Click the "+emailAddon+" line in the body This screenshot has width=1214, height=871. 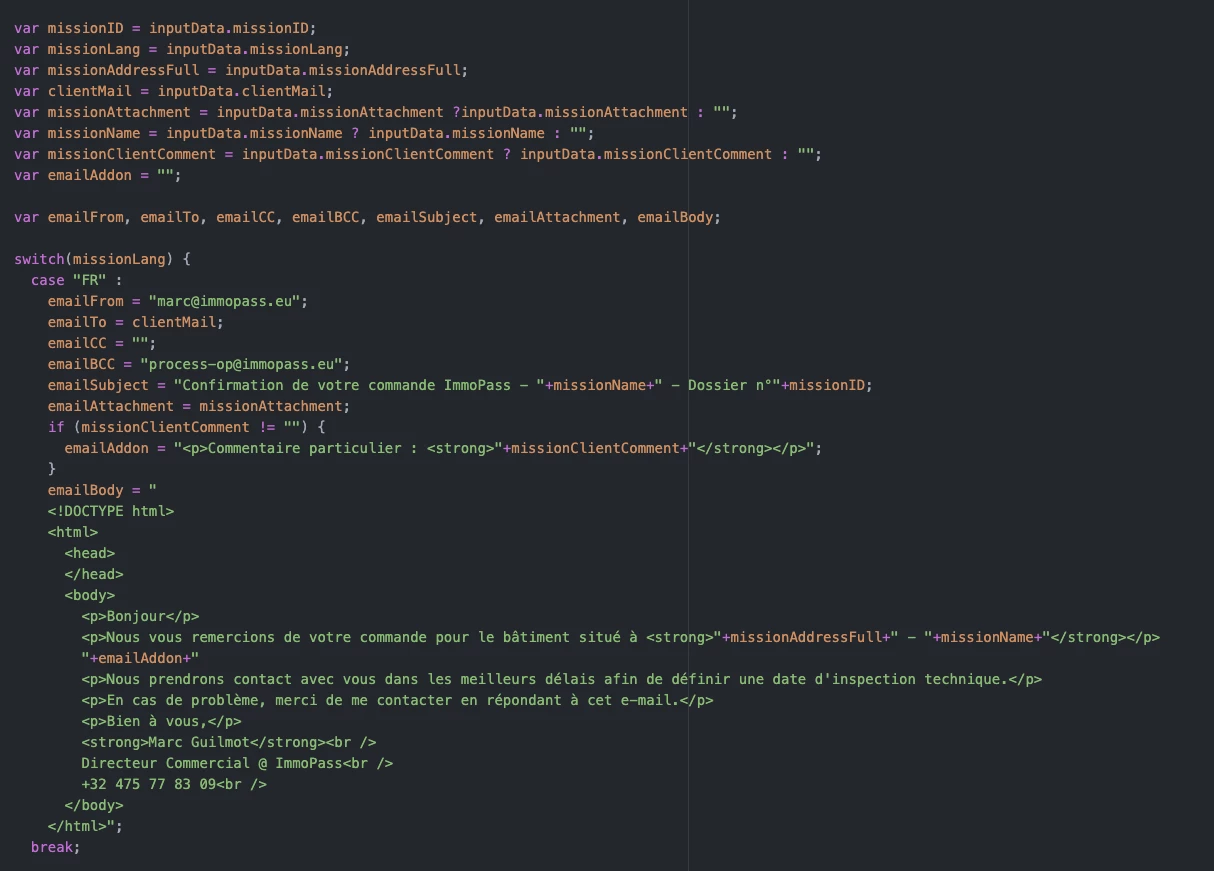point(140,658)
